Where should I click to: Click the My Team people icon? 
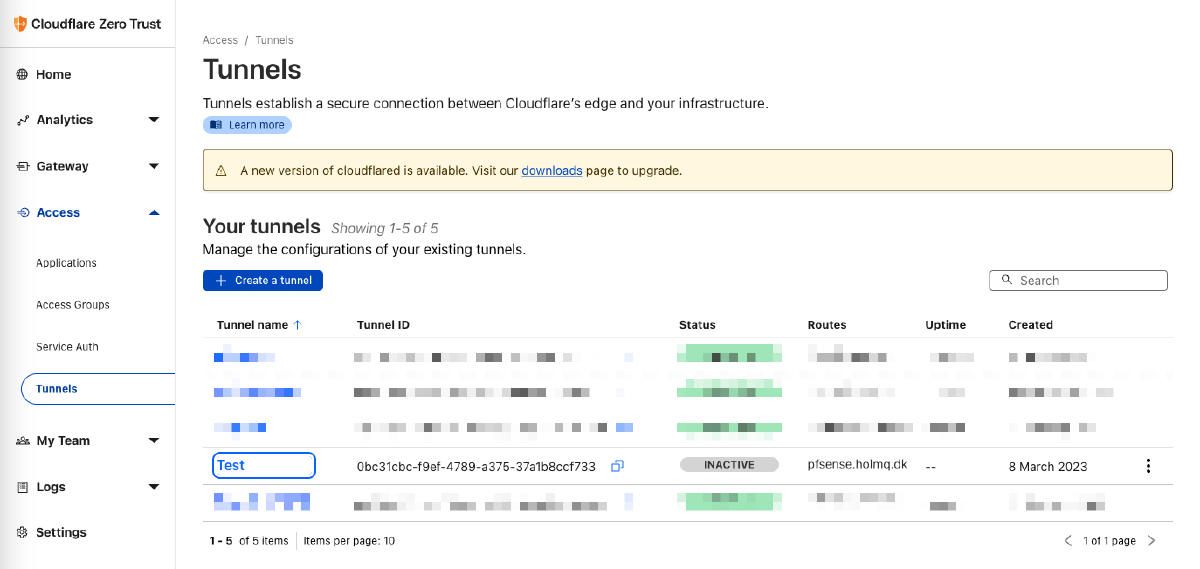pos(22,441)
